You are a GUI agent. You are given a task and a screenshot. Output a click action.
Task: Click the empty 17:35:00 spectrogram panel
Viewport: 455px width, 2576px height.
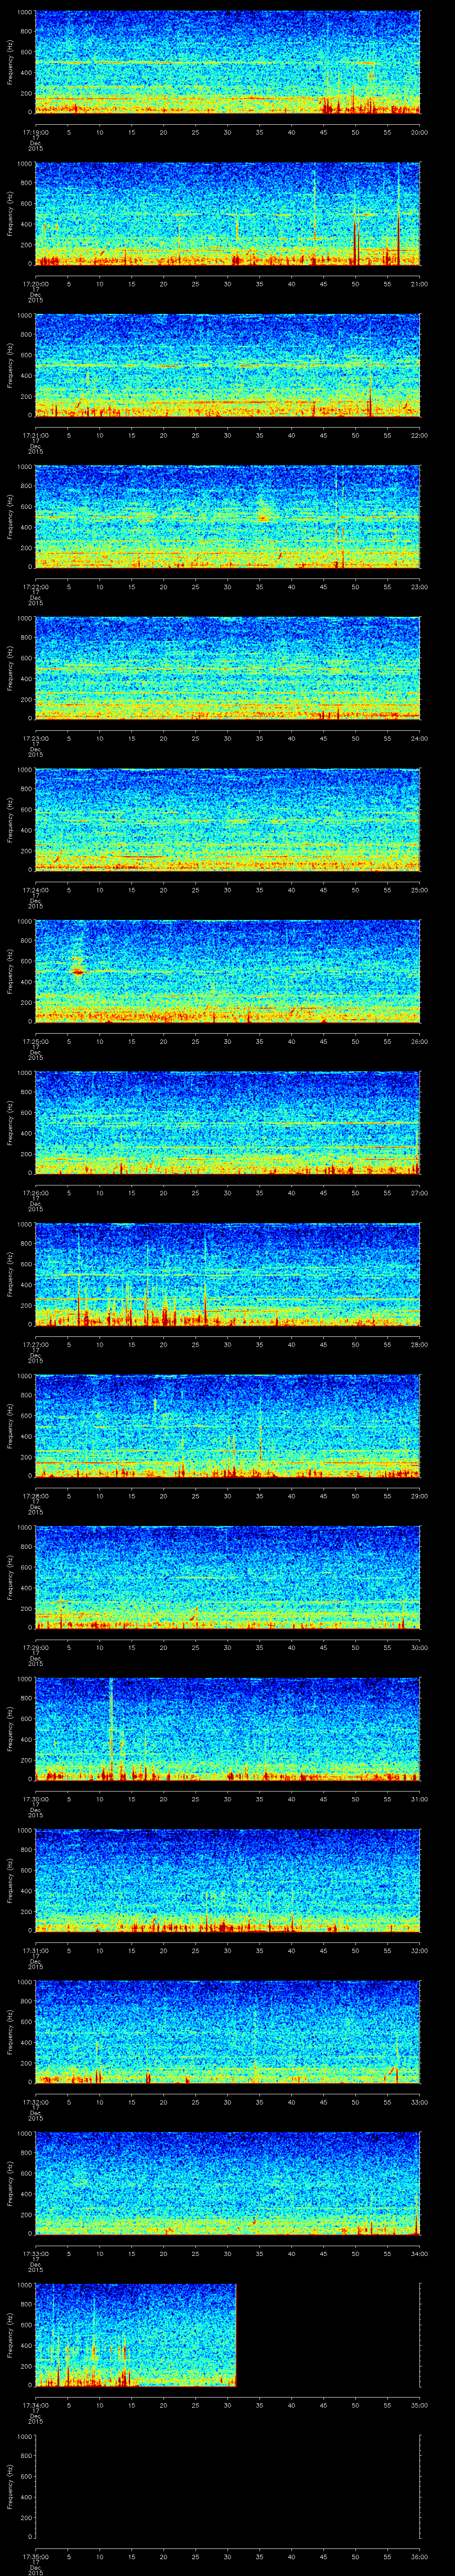(x=227, y=2485)
